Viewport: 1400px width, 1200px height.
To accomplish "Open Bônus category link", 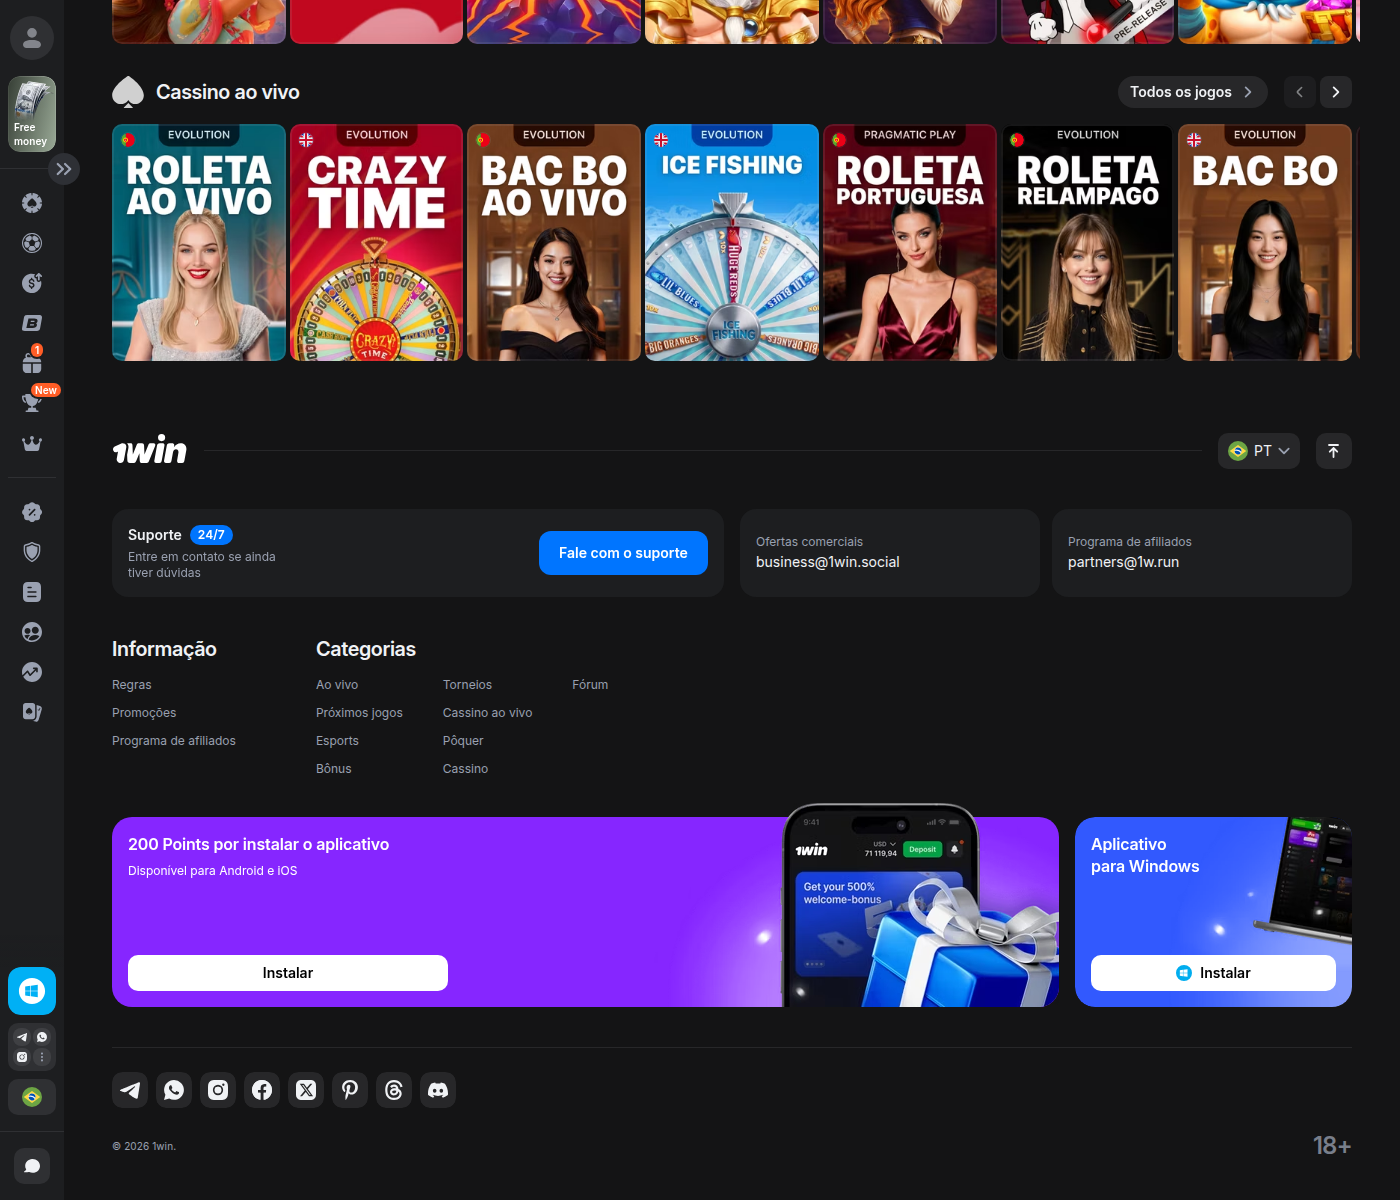I will click(334, 769).
